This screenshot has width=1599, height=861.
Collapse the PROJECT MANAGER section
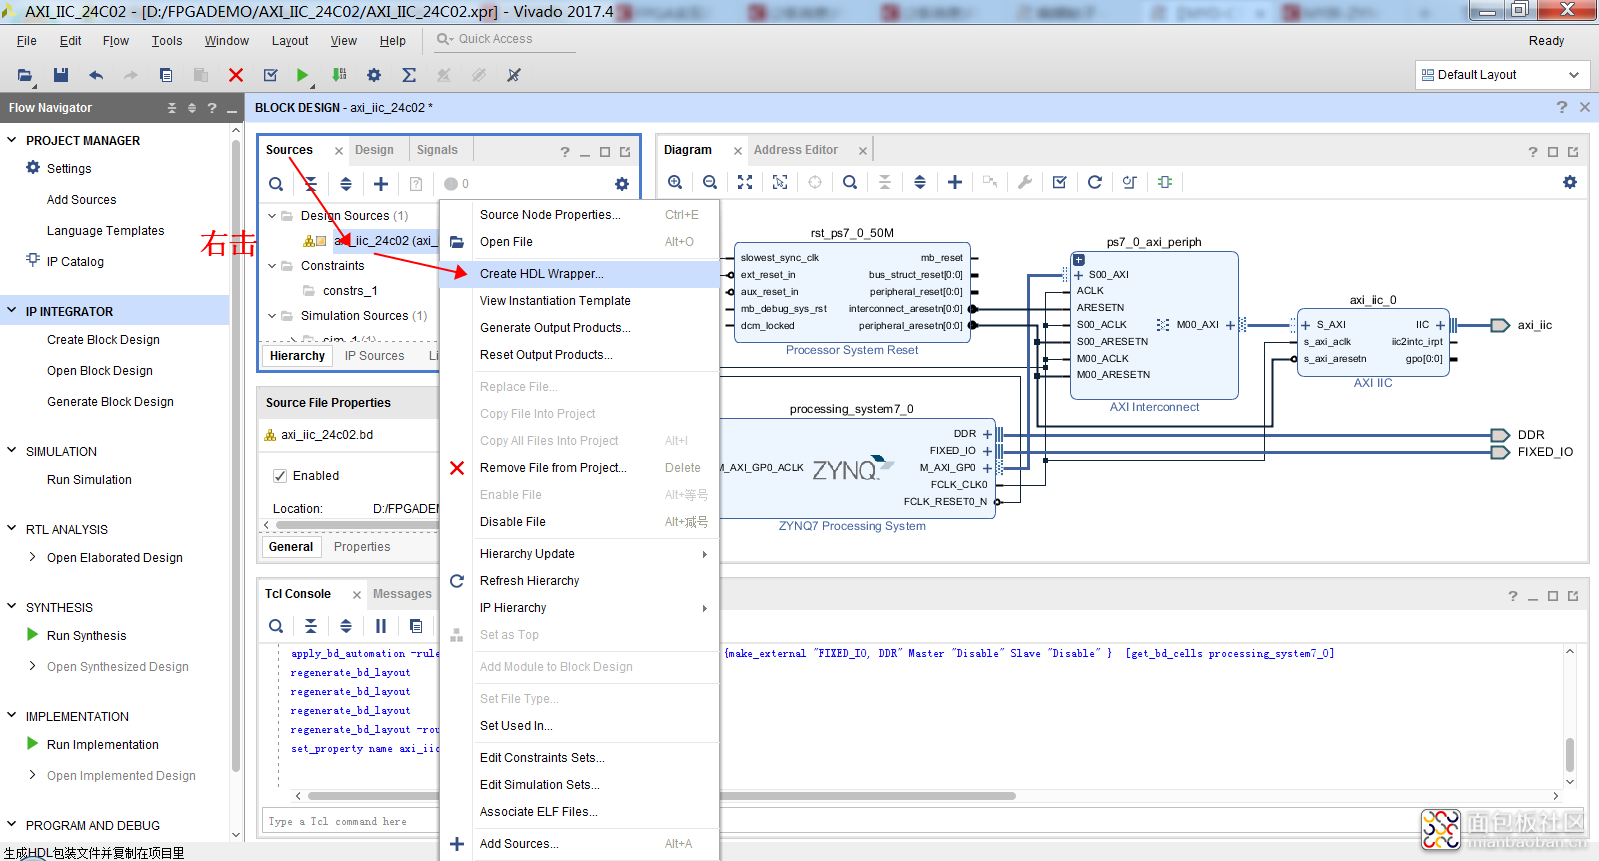(x=12, y=140)
